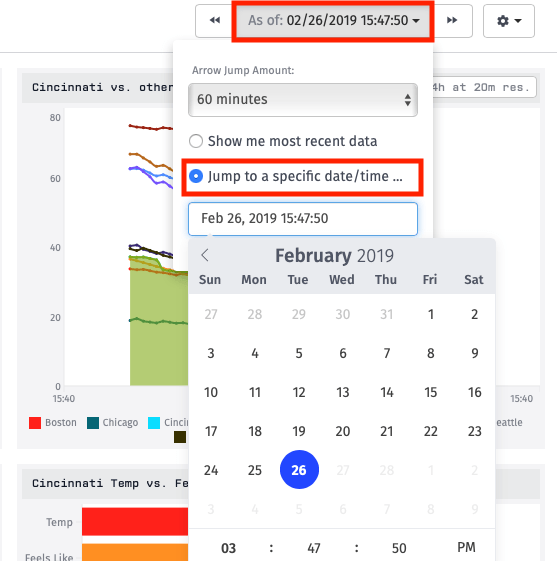557x561 pixels.
Task: Pick February 14 in the calendar
Action: [387, 392]
